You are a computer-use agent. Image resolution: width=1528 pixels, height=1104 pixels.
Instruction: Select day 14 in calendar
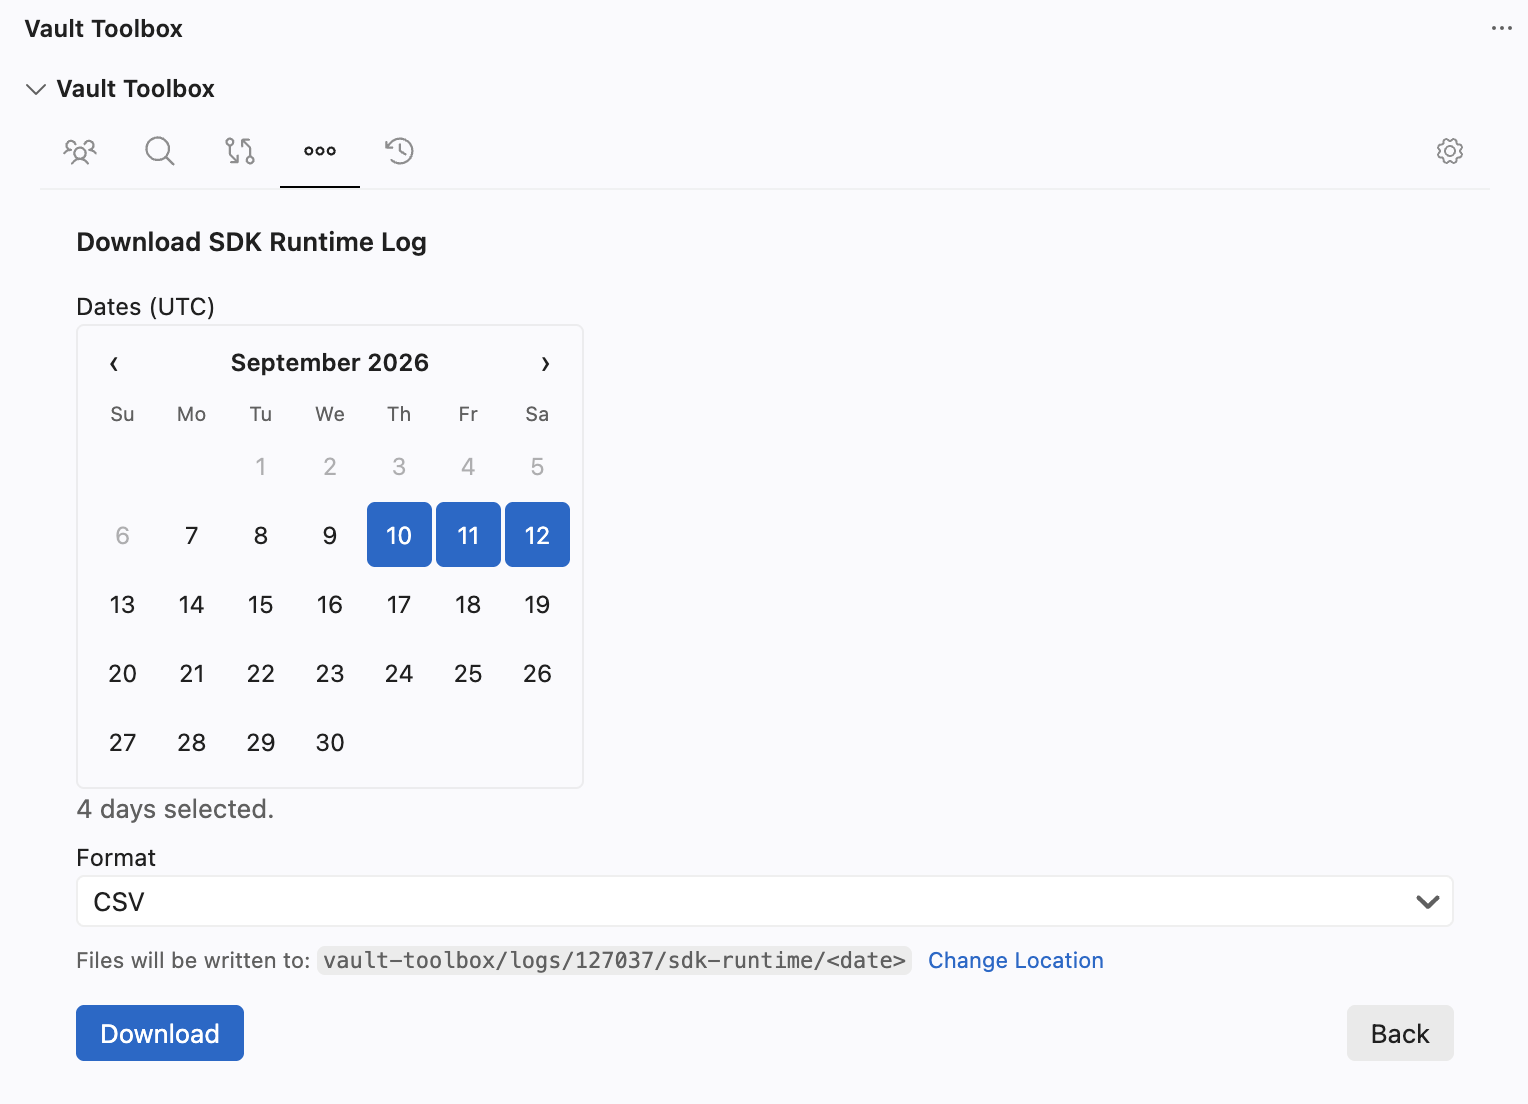(x=192, y=604)
